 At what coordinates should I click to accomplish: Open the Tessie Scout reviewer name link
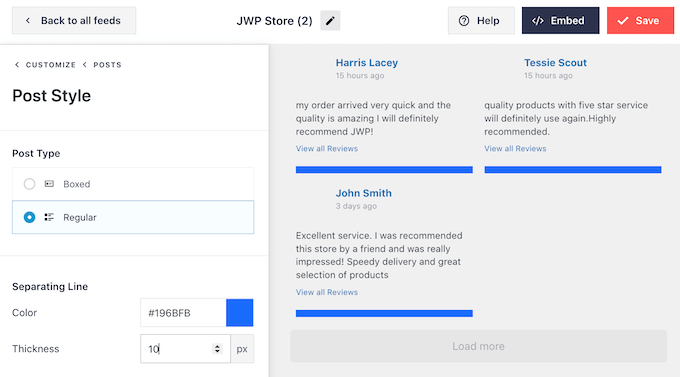pyautogui.click(x=555, y=62)
